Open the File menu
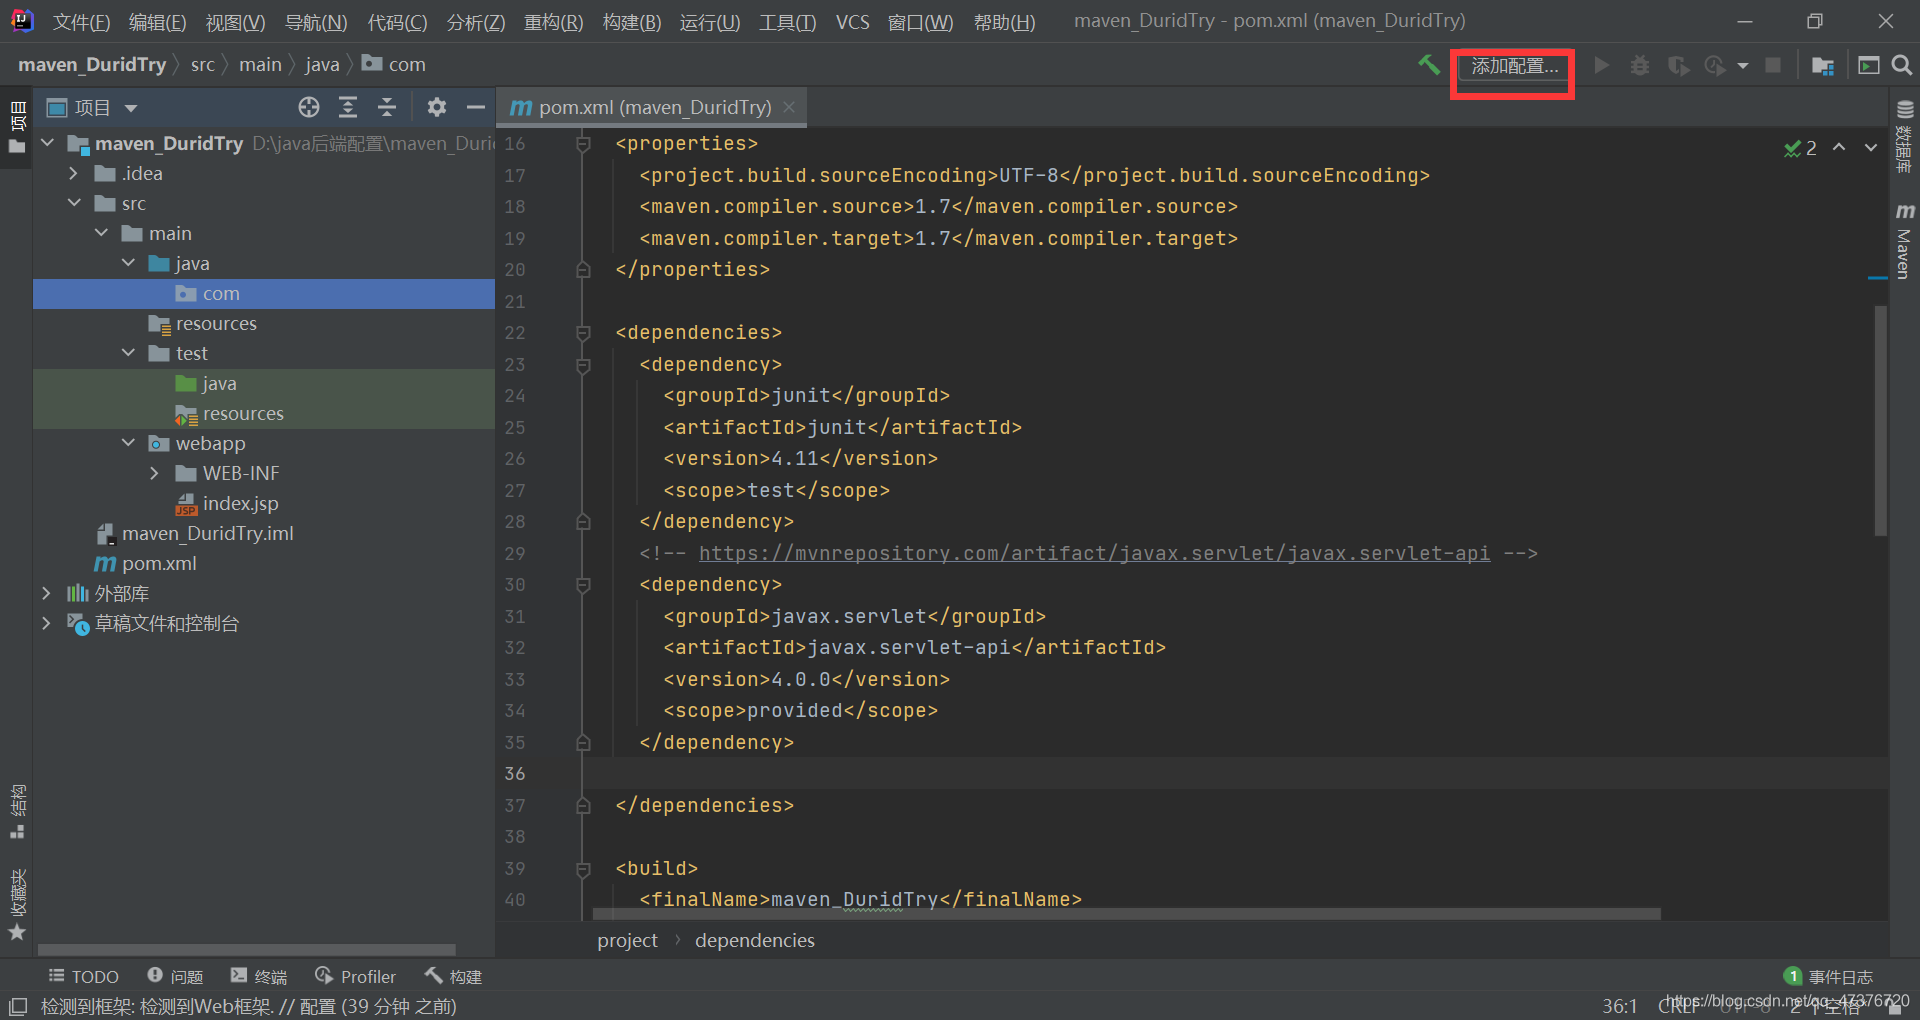Screen dimensions: 1920x1020 81,22
